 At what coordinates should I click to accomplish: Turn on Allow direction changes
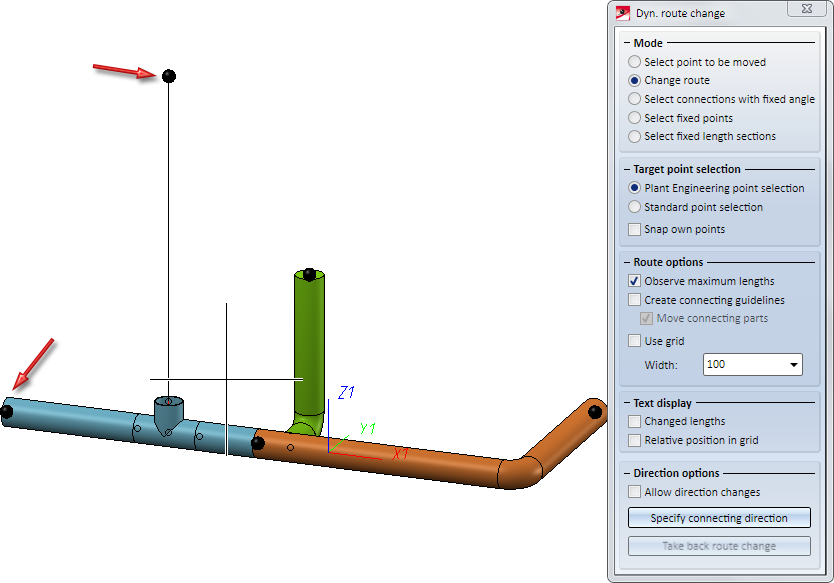(634, 492)
